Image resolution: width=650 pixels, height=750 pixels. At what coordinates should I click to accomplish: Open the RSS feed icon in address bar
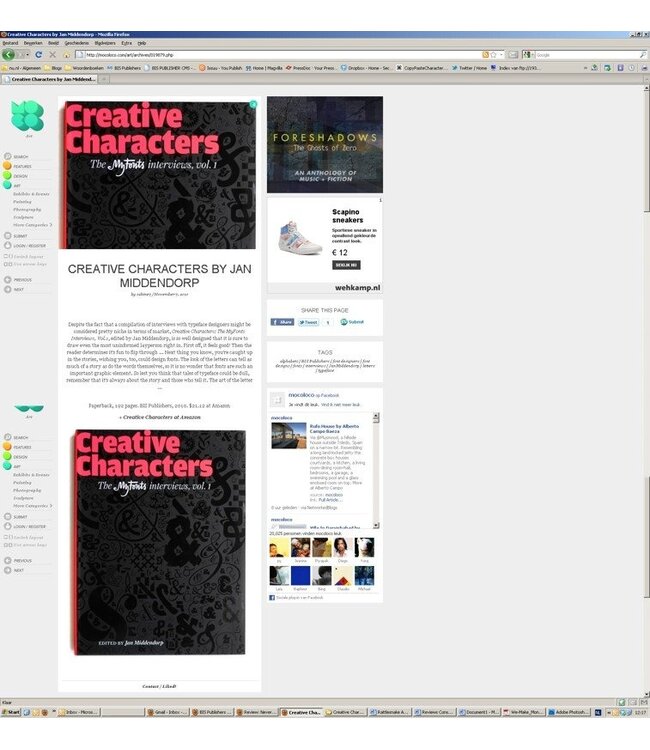coord(485,55)
